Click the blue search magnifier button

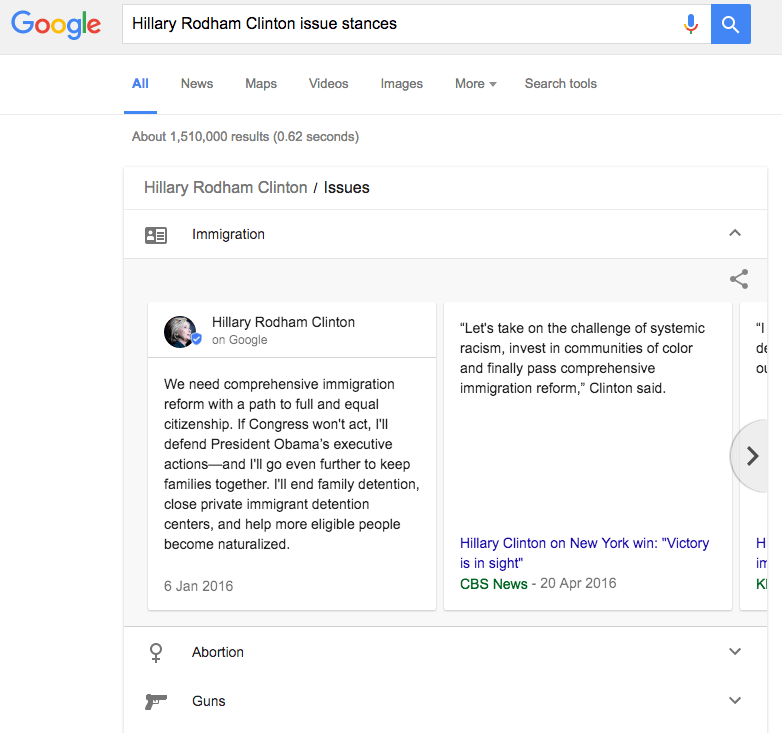coord(731,24)
